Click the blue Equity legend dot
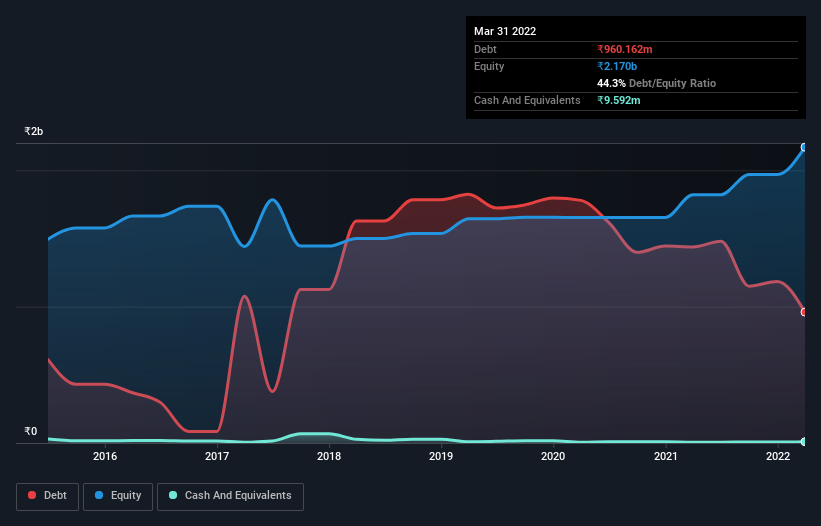 pos(99,495)
